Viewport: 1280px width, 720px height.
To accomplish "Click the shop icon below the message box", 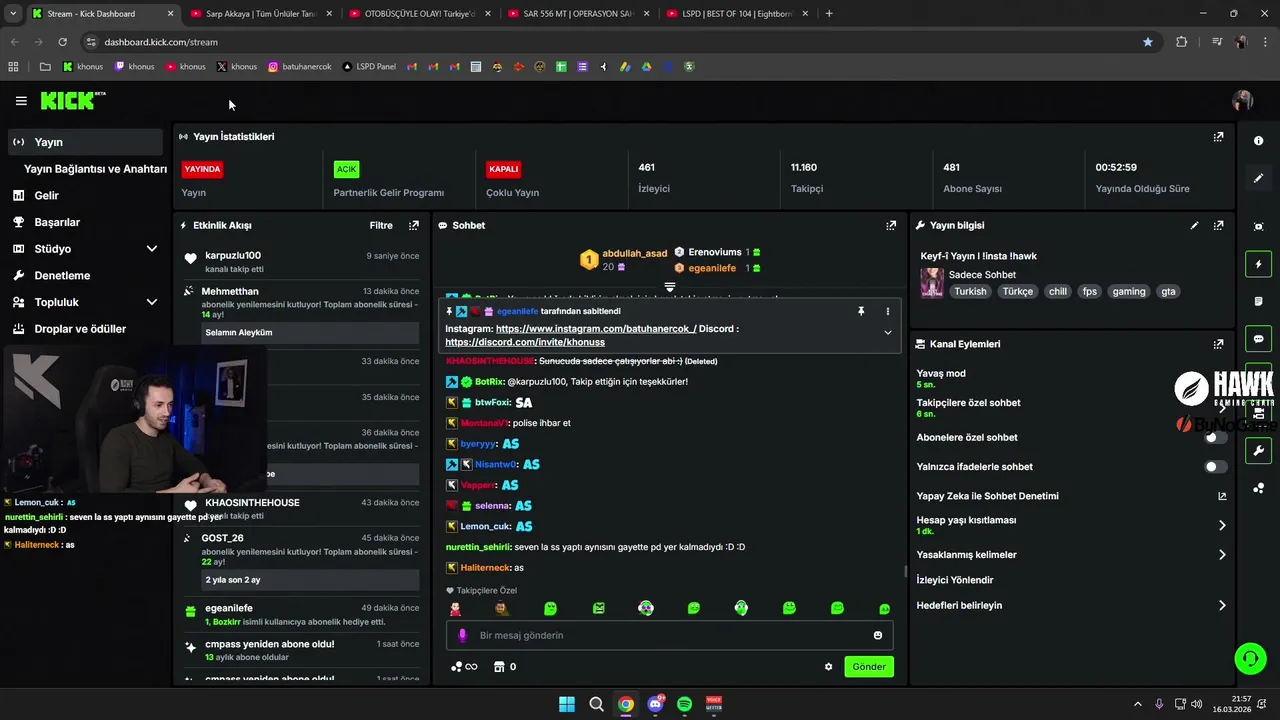I will [x=499, y=667].
